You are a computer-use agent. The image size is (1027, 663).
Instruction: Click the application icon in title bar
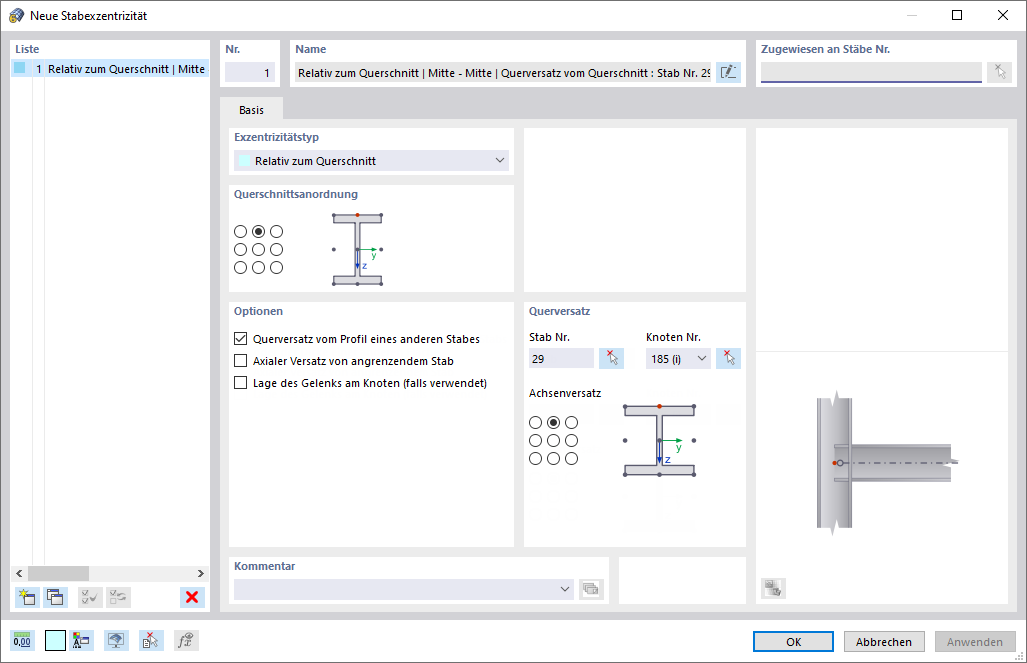coord(16,15)
